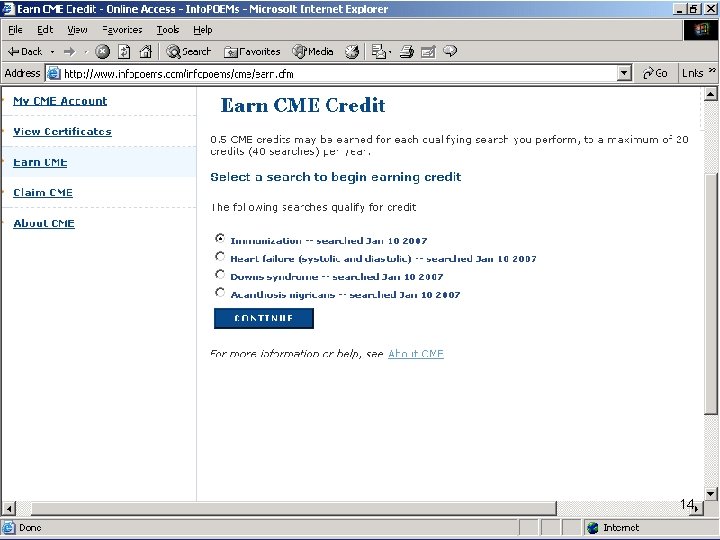Open the Media toolbar button
The height and width of the screenshot is (540, 720).
[x=313, y=51]
